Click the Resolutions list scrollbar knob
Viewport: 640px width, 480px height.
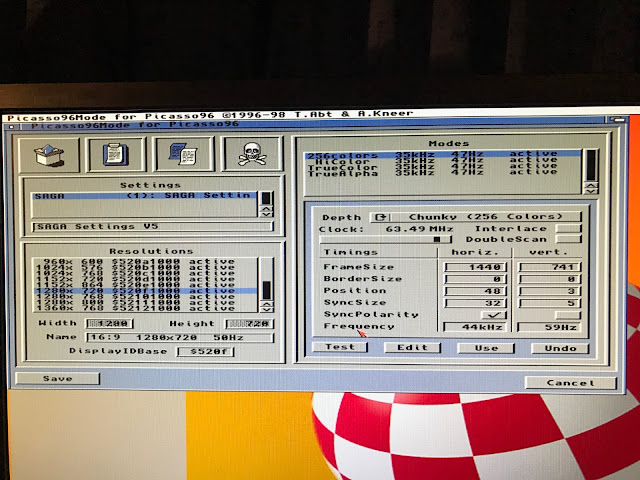267,290
